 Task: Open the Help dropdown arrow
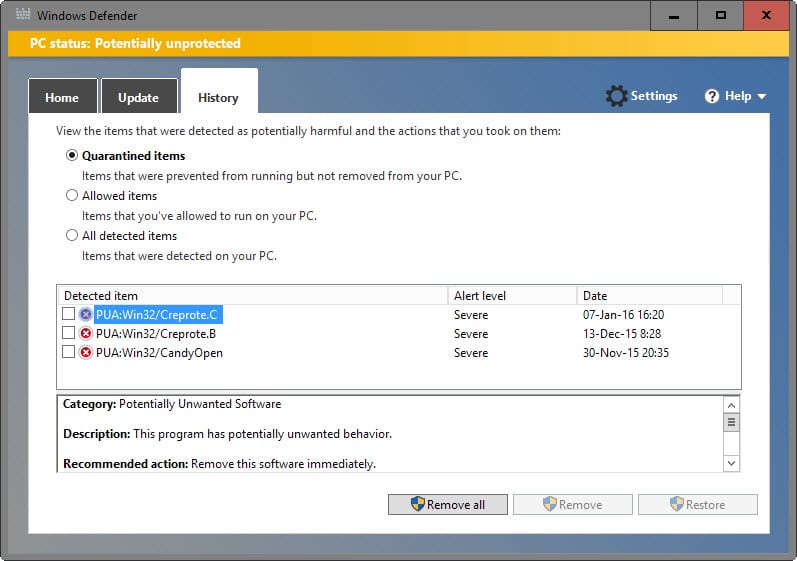761,96
